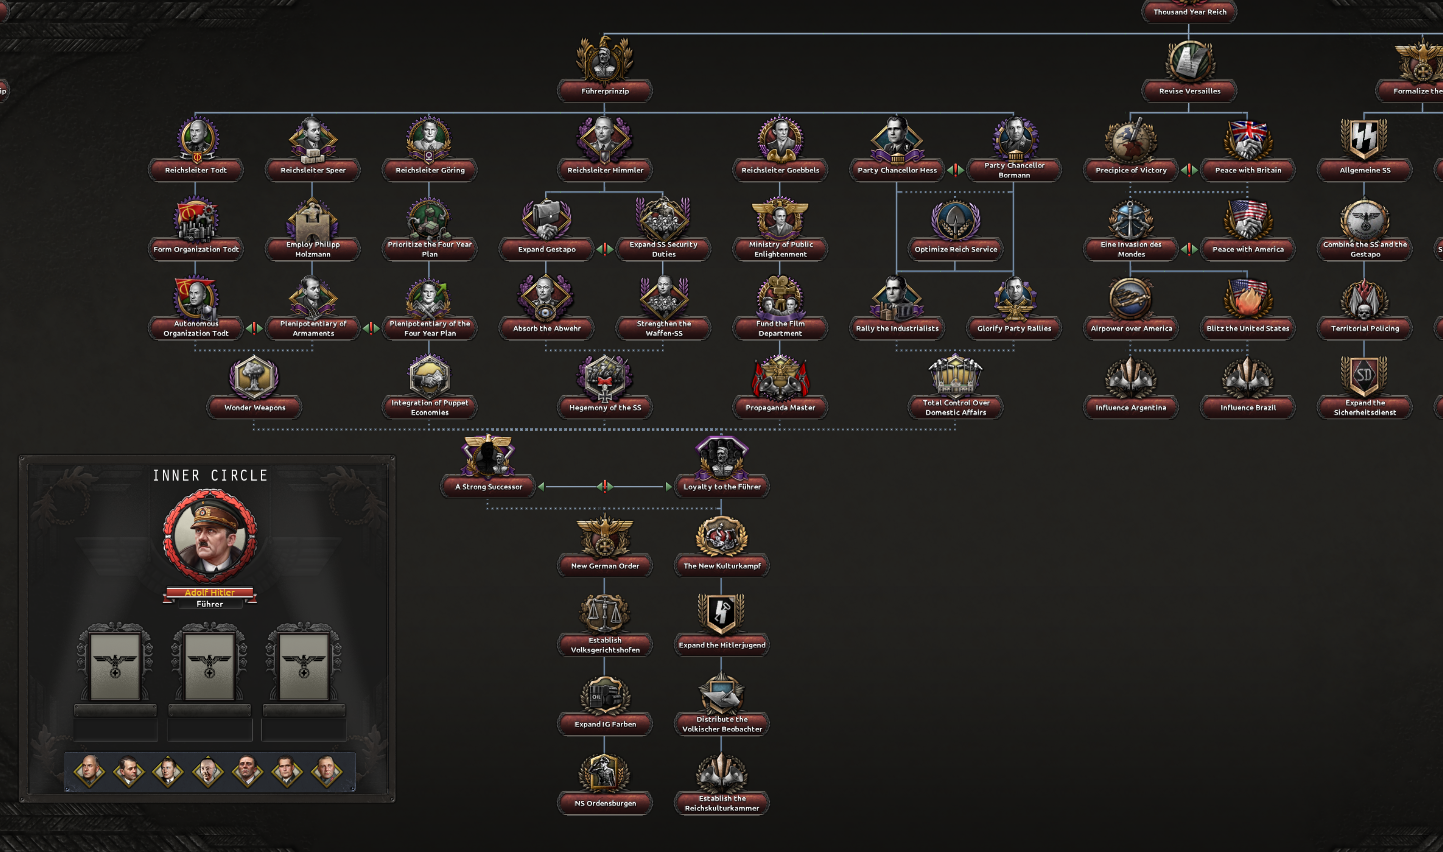This screenshot has height=852, width=1443.
Task: Choose the Influence Brazil focus
Action: pyautogui.click(x=1248, y=386)
